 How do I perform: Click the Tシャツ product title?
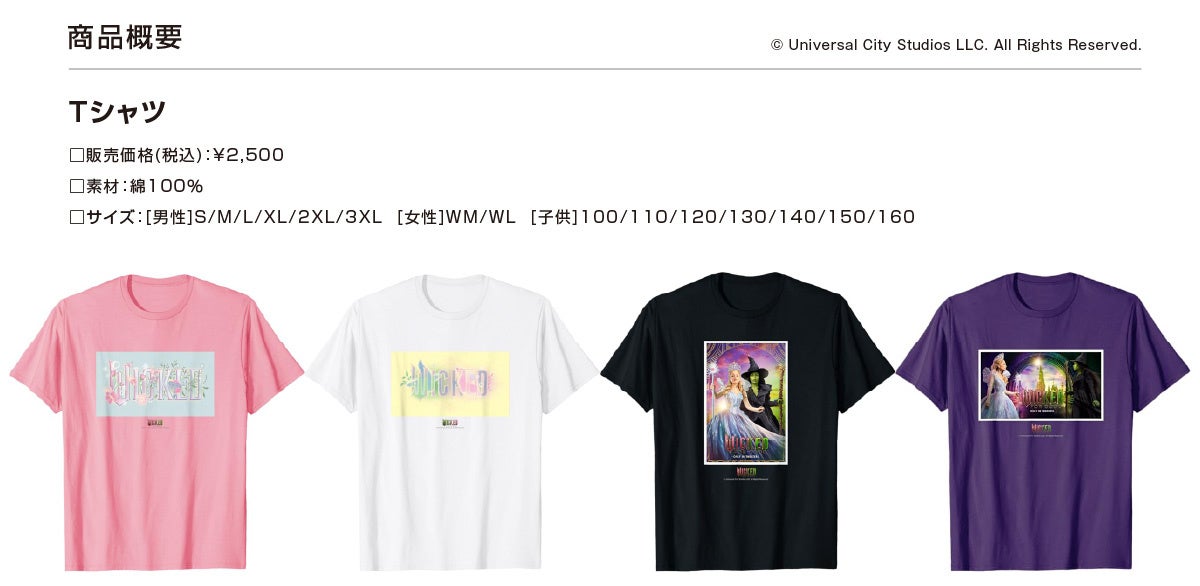point(117,111)
